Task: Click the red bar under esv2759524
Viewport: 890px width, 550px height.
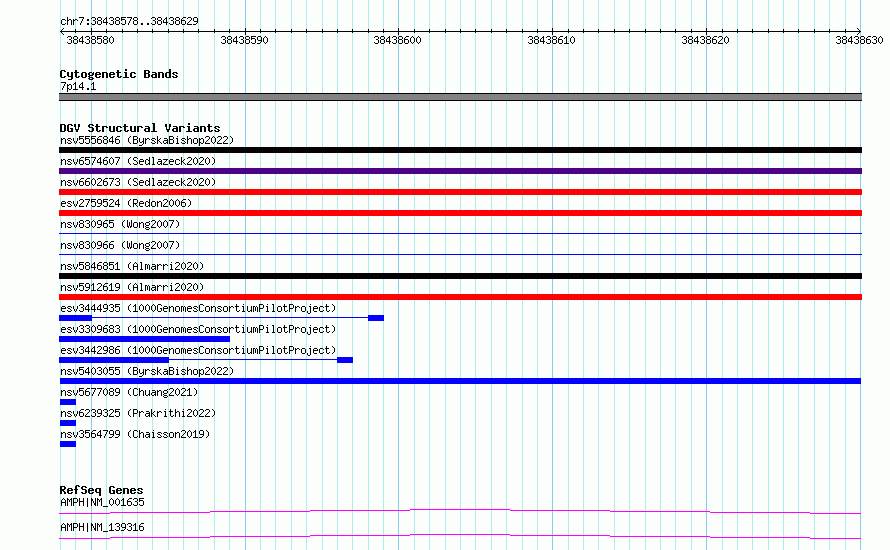Action: pyautogui.click(x=460, y=213)
